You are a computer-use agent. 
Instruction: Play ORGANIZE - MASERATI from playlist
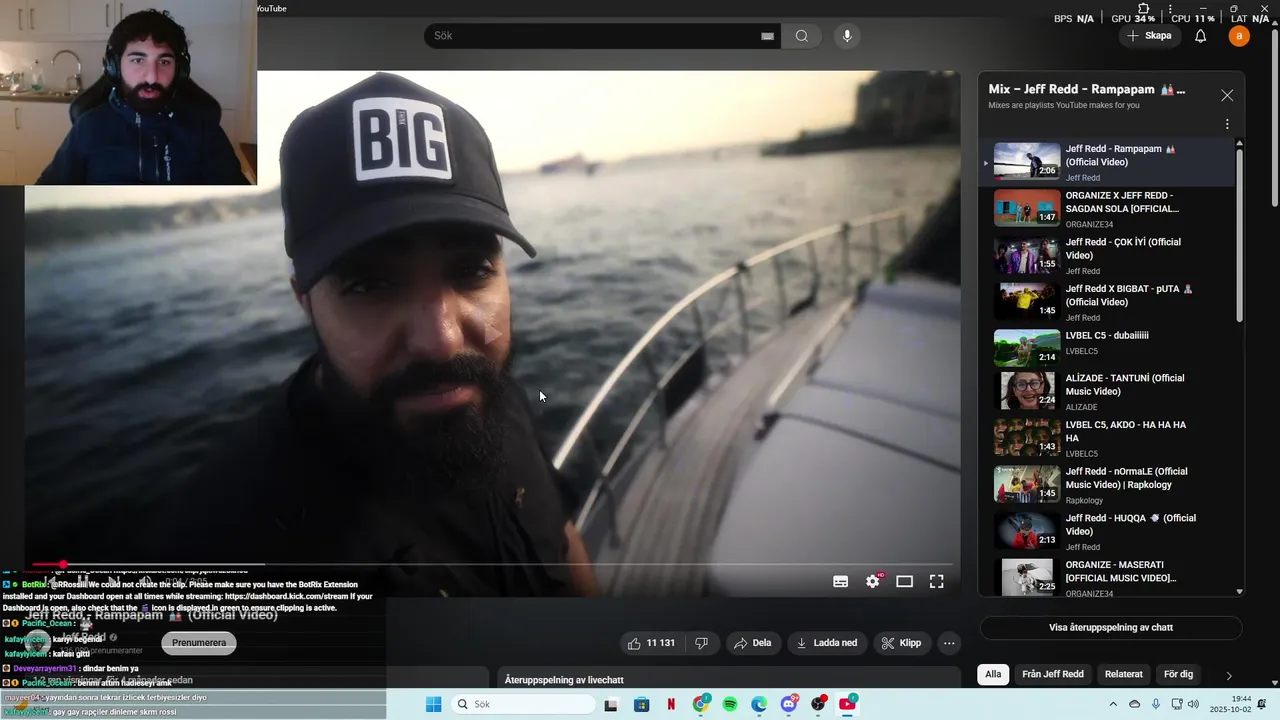click(1108, 577)
